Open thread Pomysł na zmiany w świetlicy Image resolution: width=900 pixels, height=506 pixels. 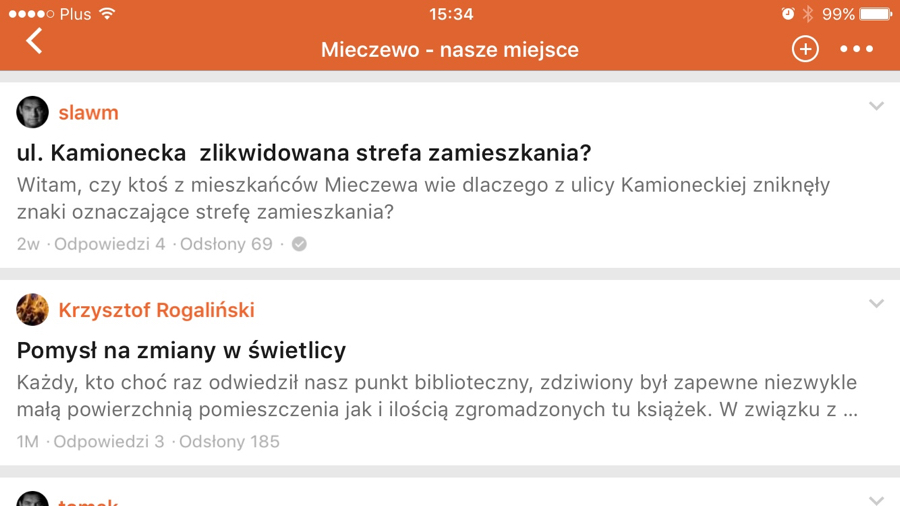coord(181,350)
